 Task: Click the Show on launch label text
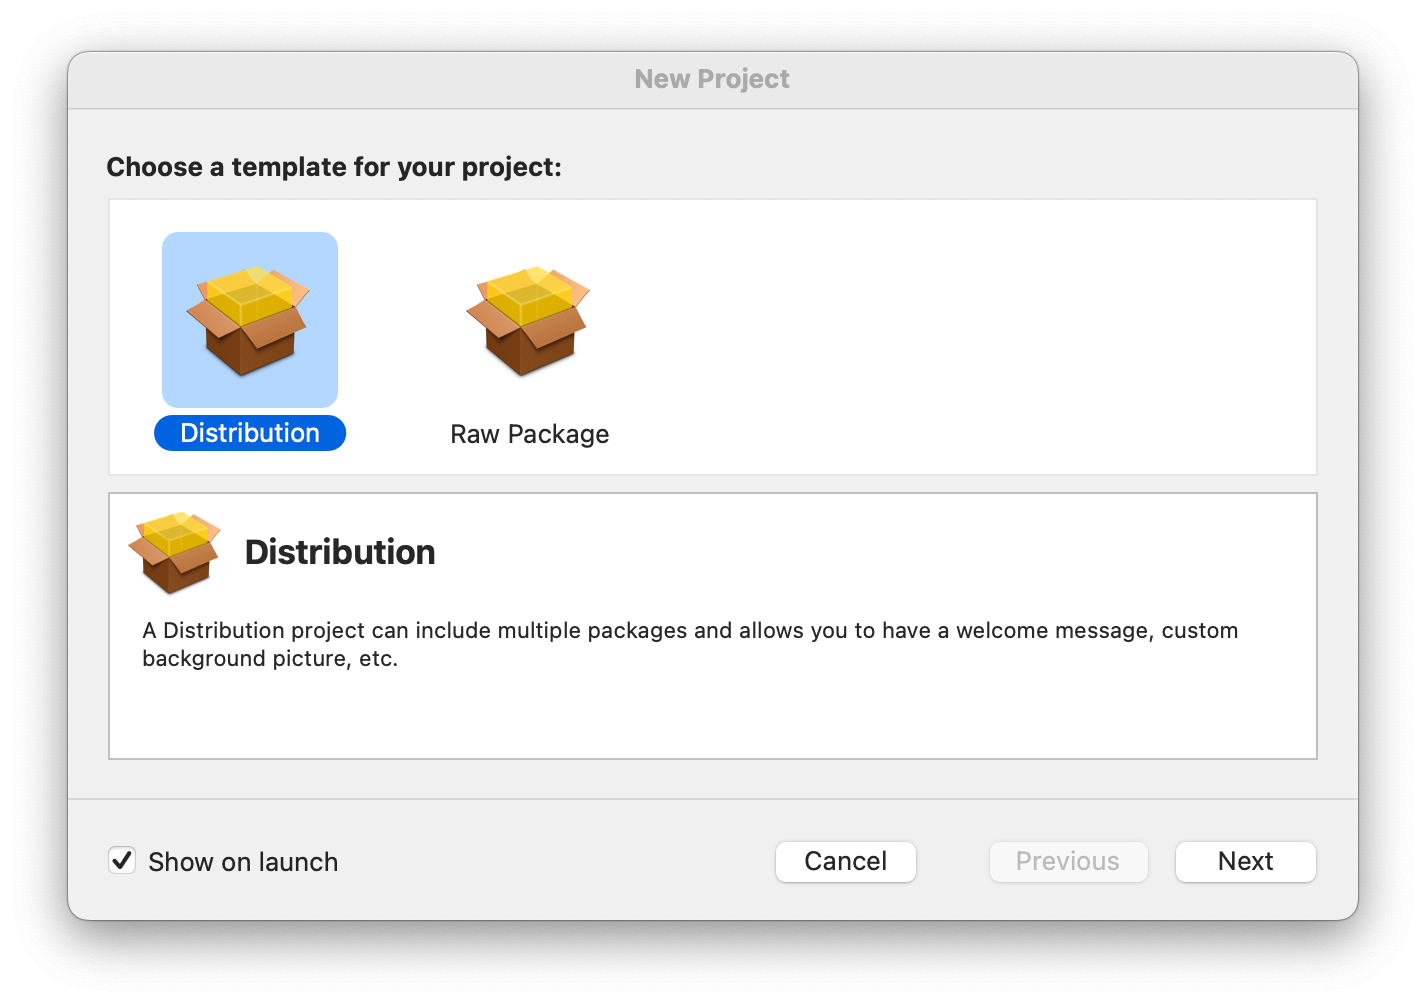click(243, 862)
